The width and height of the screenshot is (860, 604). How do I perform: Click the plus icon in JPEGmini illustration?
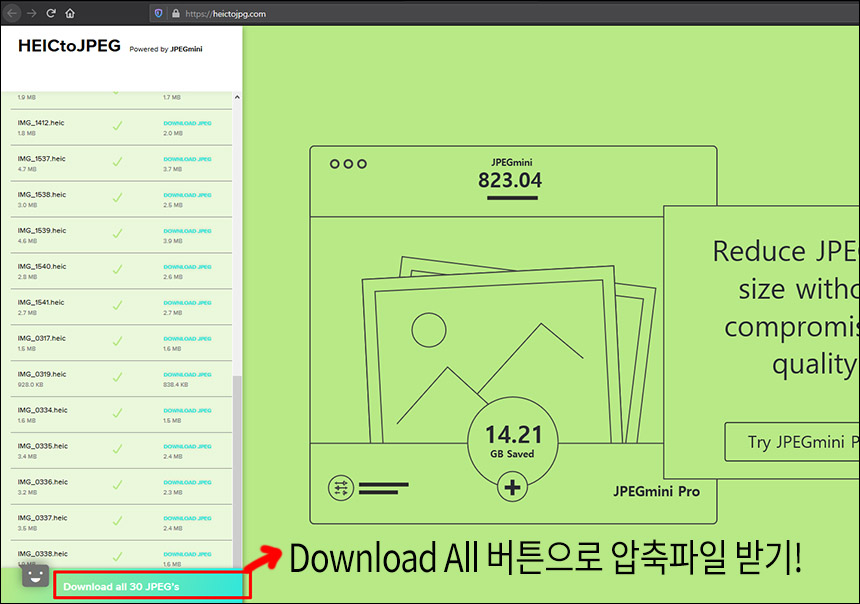[x=512, y=487]
